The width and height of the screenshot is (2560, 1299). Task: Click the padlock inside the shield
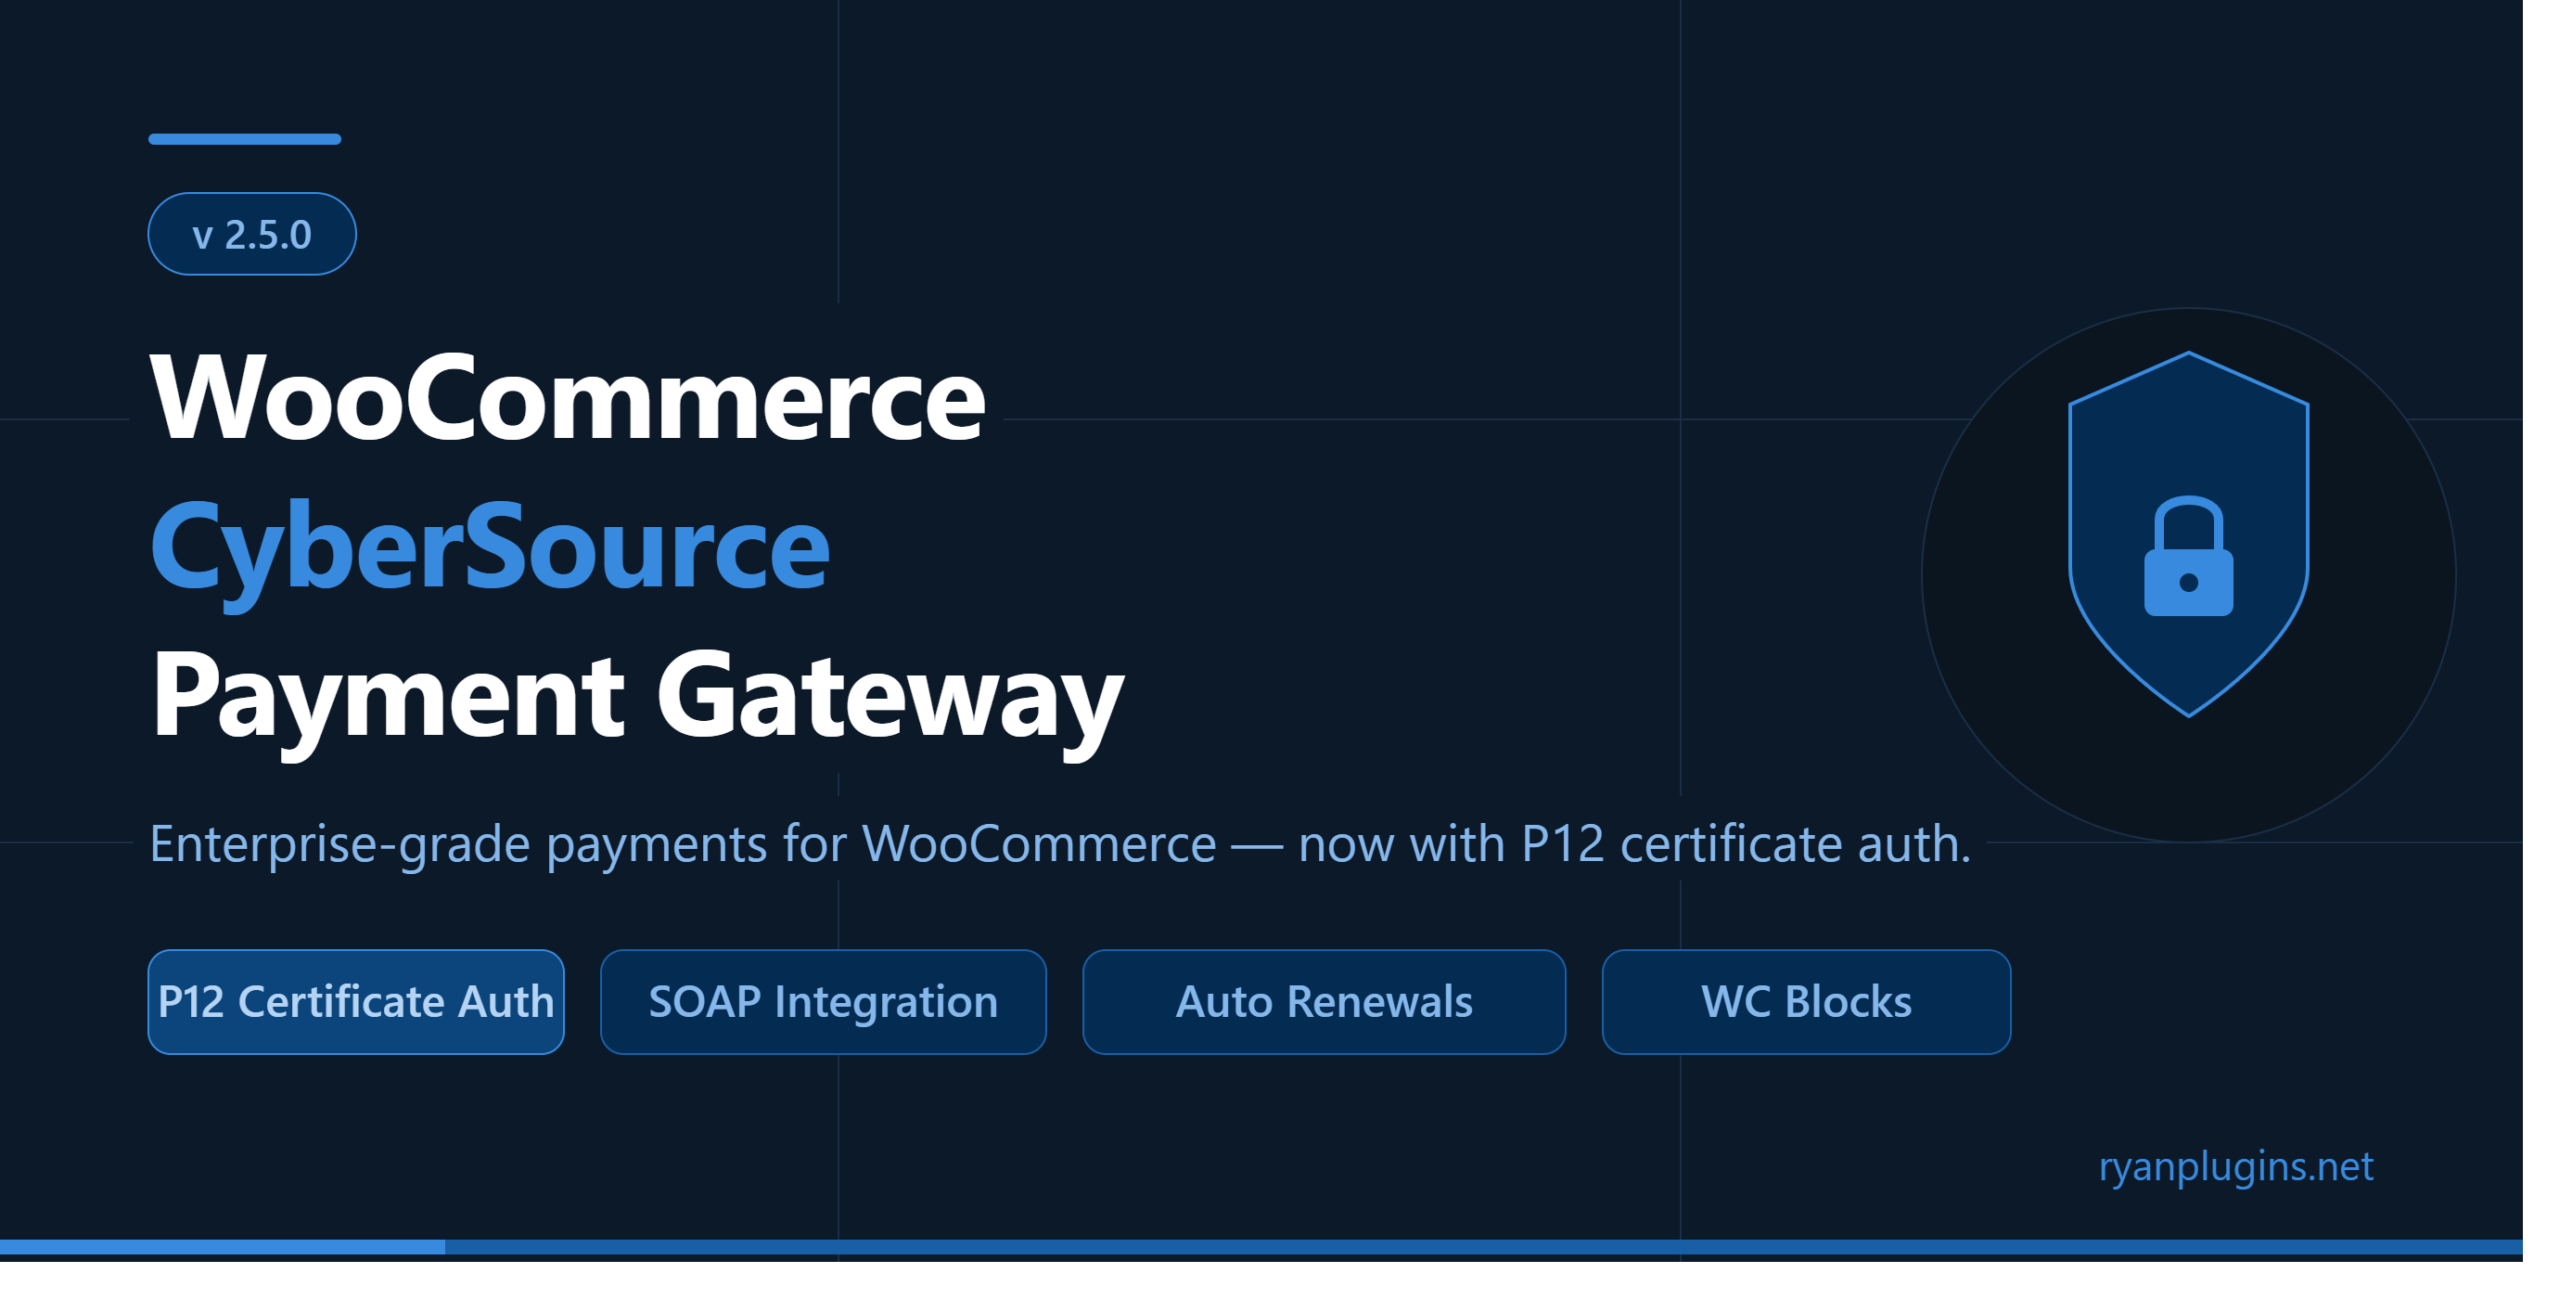click(2188, 556)
